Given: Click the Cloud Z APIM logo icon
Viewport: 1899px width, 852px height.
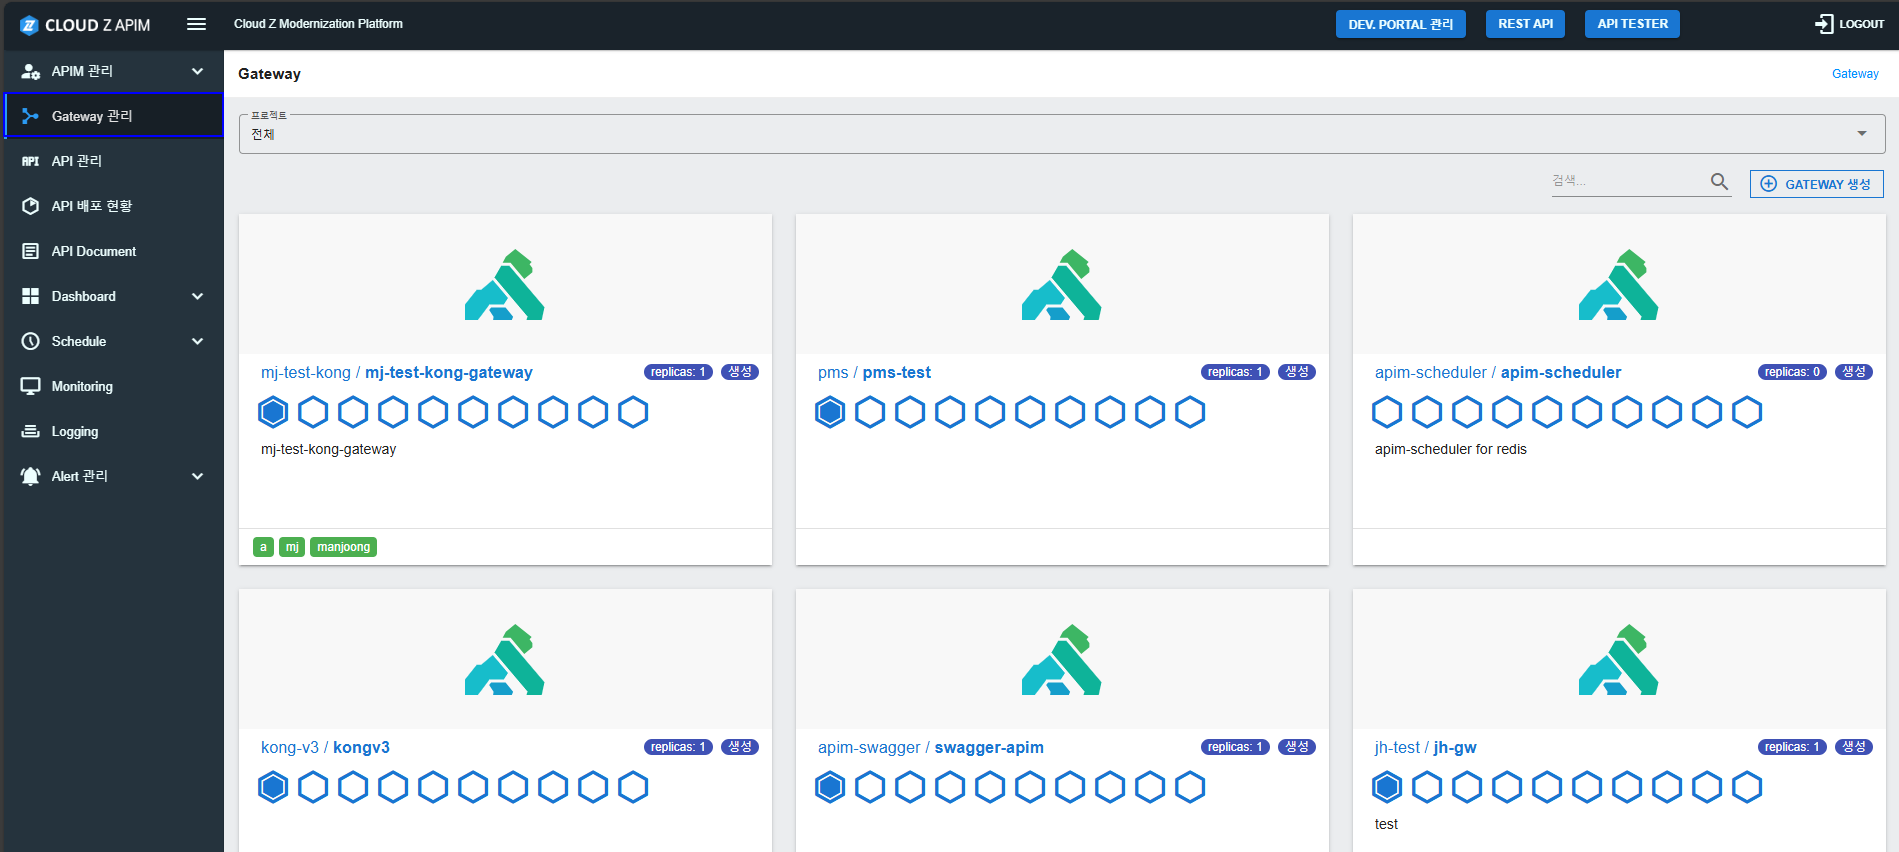Looking at the screenshot, I should (29, 25).
